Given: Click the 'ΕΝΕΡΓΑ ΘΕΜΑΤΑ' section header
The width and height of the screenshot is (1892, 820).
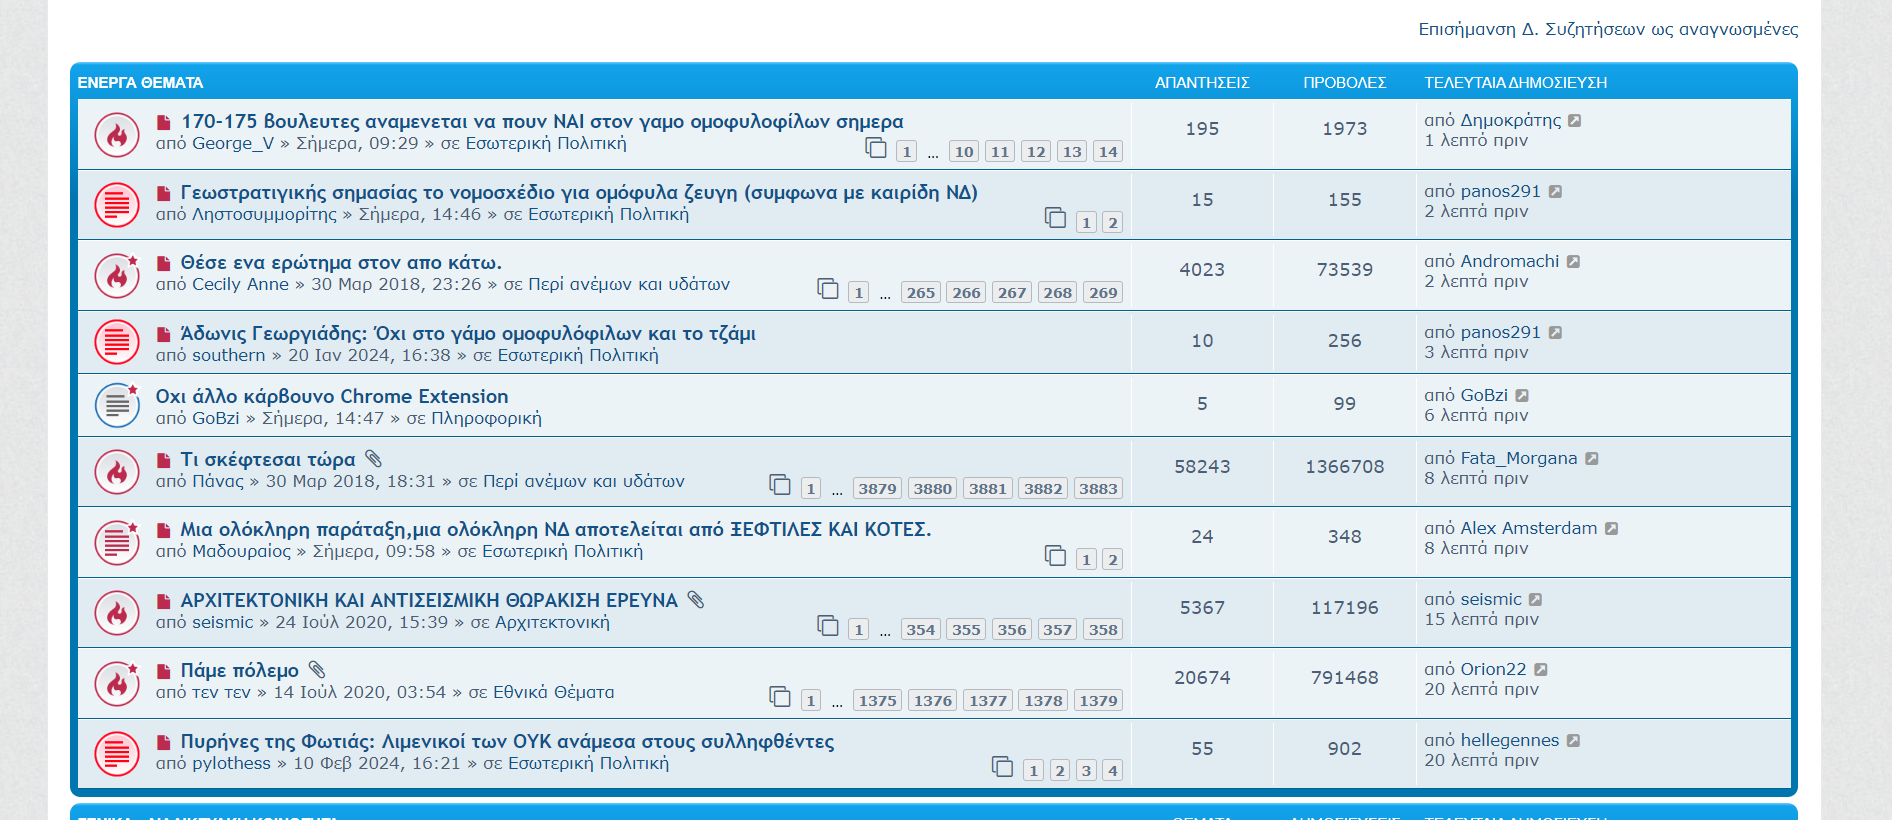Looking at the screenshot, I should [140, 83].
